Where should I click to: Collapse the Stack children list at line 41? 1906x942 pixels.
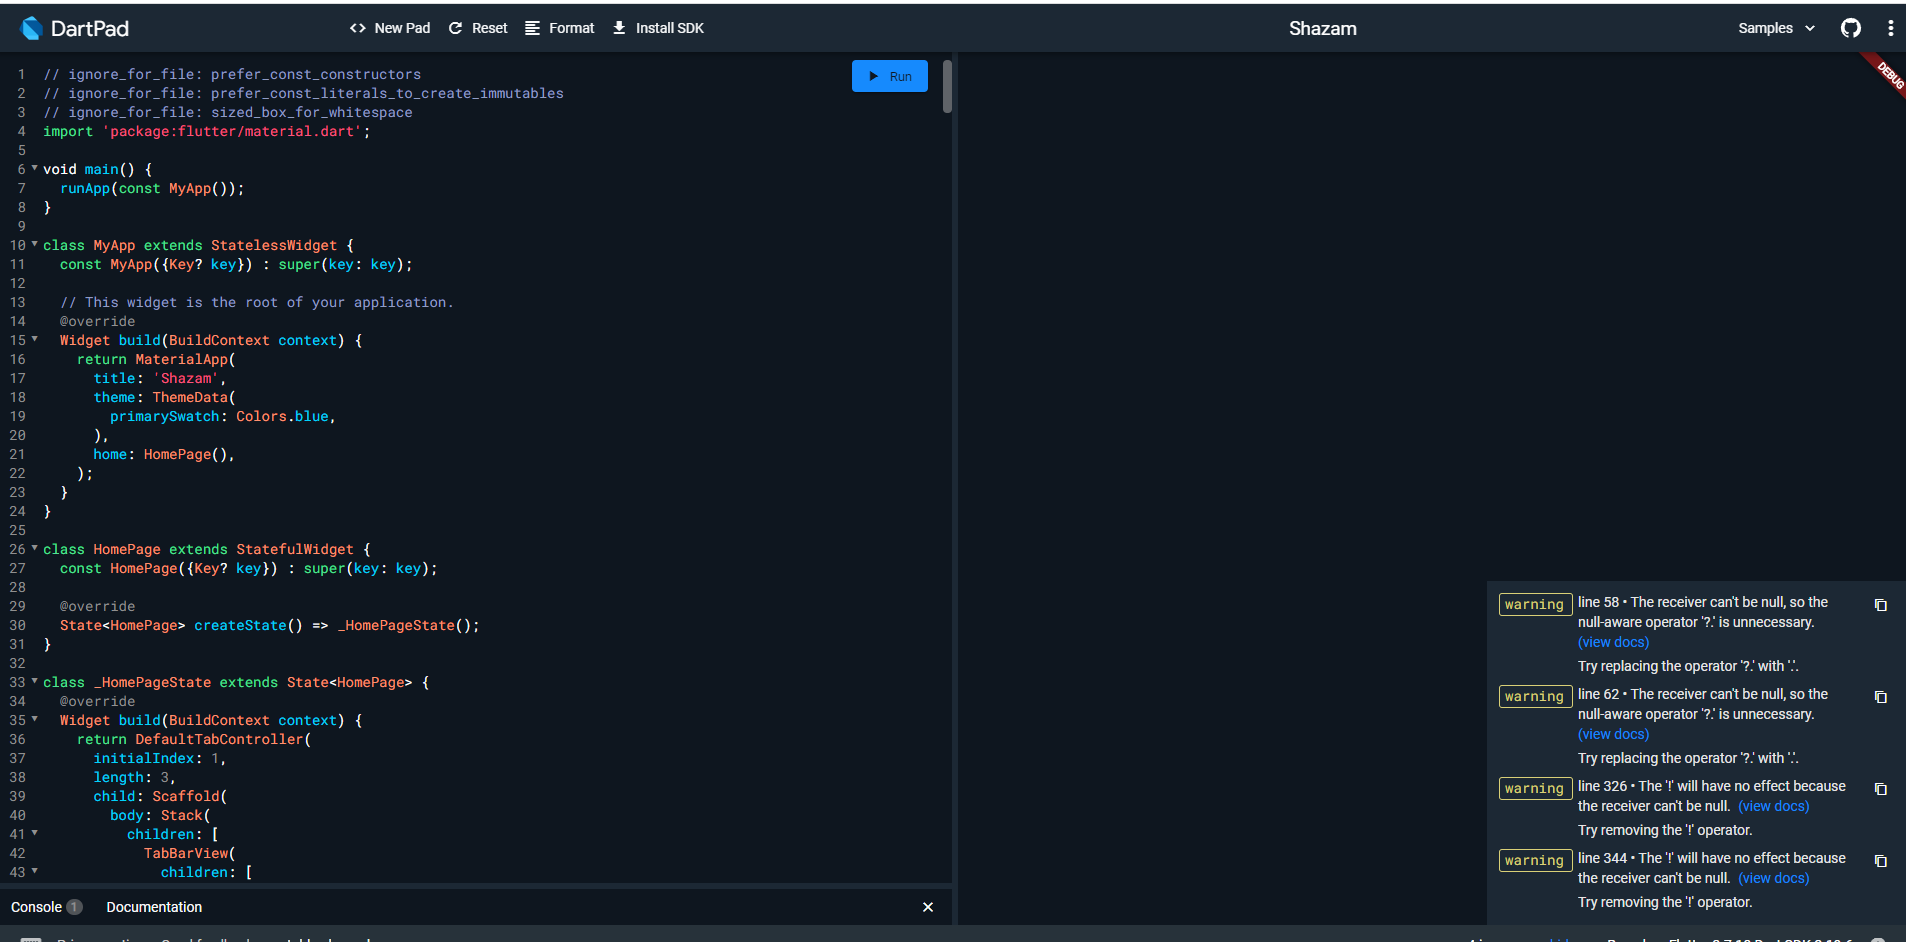[x=35, y=834]
